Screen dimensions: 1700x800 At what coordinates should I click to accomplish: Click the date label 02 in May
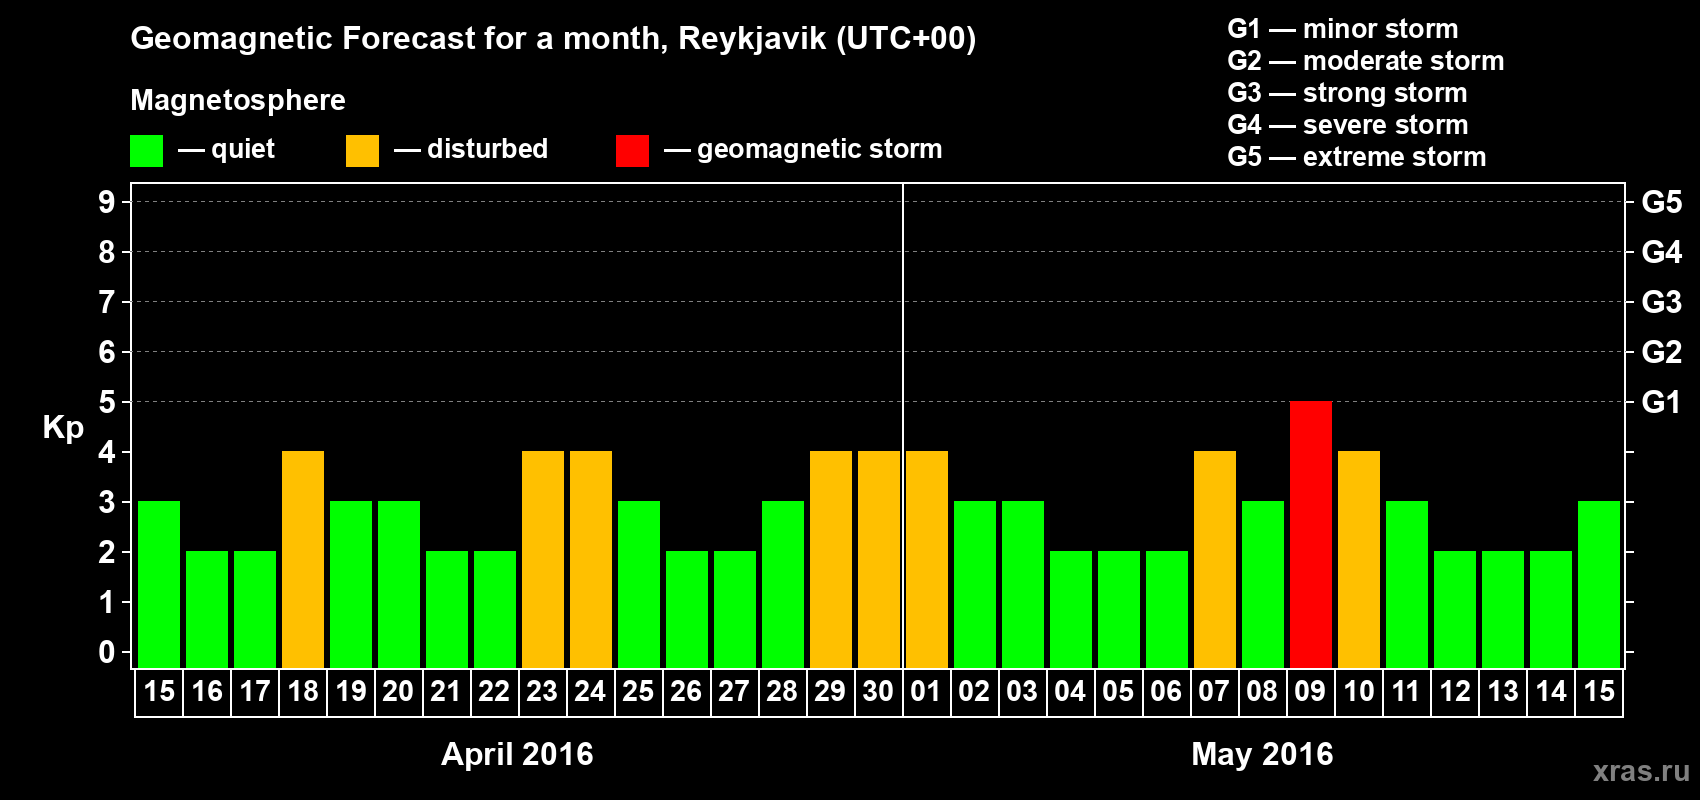[974, 691]
